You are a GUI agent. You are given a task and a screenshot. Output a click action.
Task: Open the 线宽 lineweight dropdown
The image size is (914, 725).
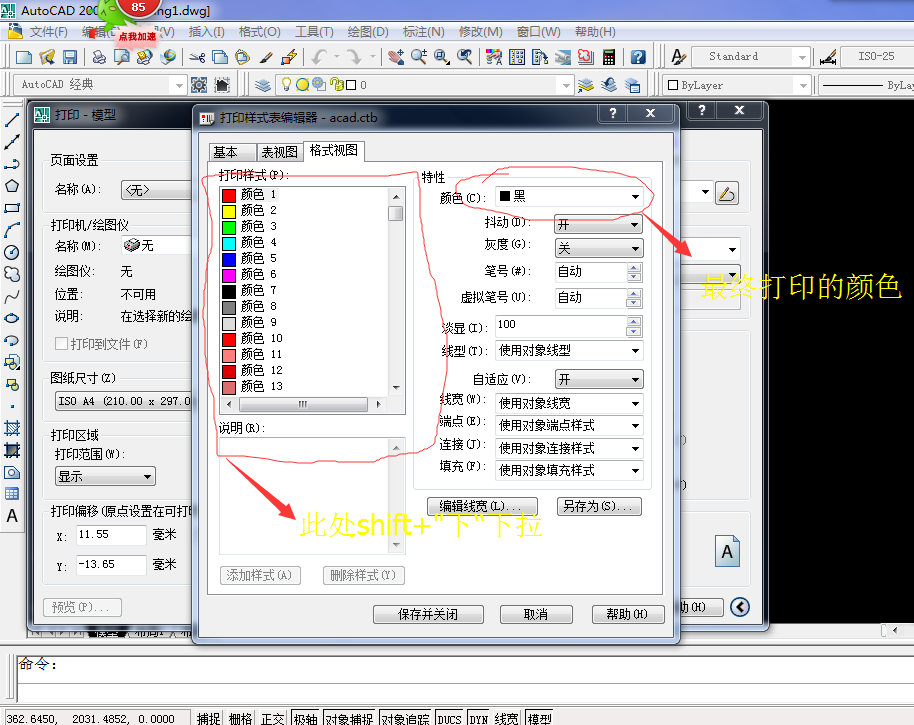(570, 403)
